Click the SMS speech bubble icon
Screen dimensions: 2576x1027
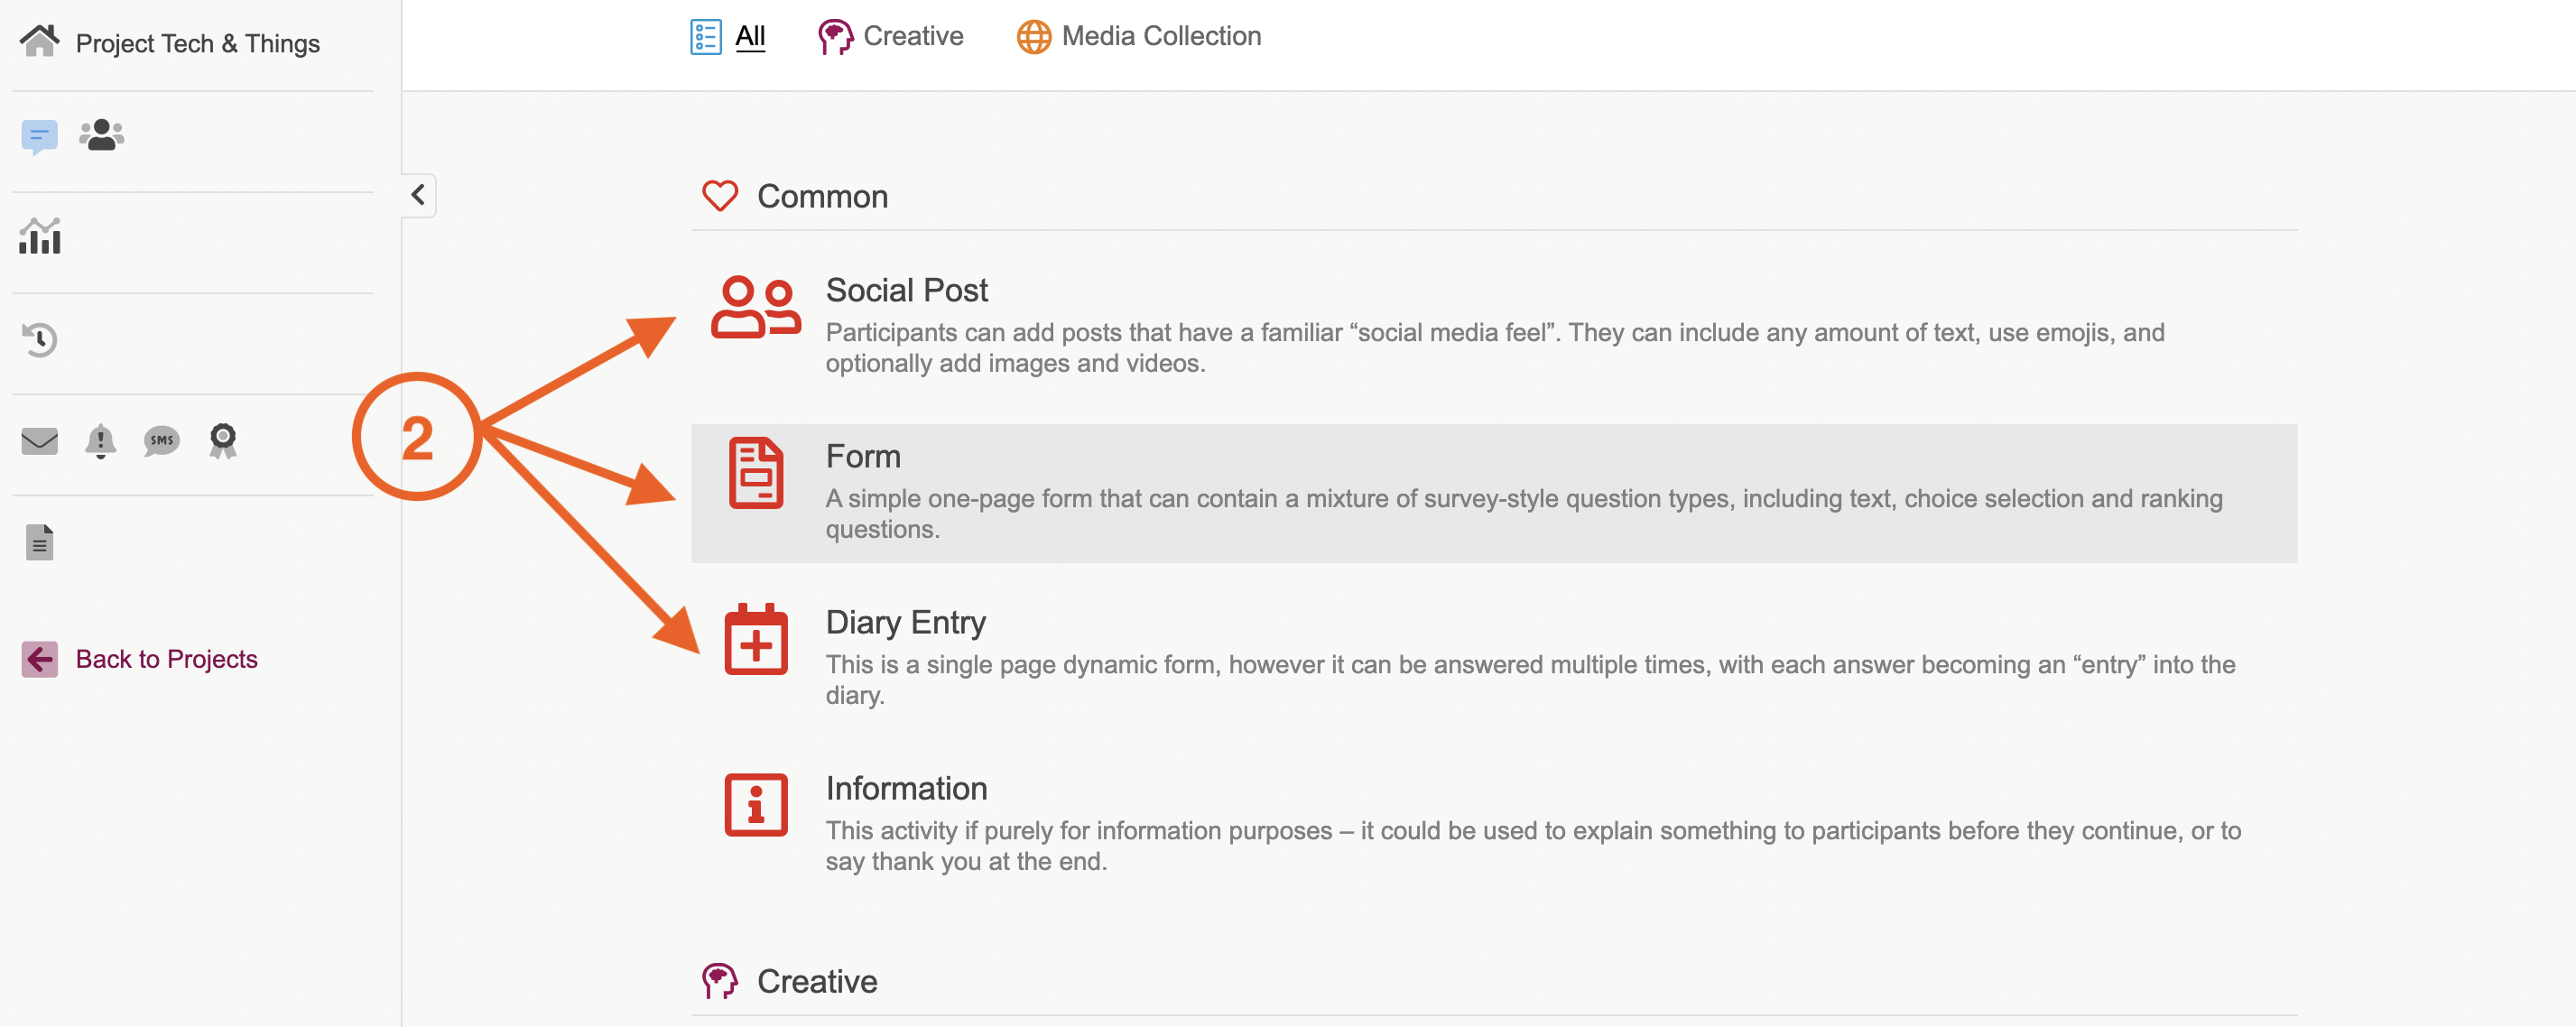[x=161, y=440]
